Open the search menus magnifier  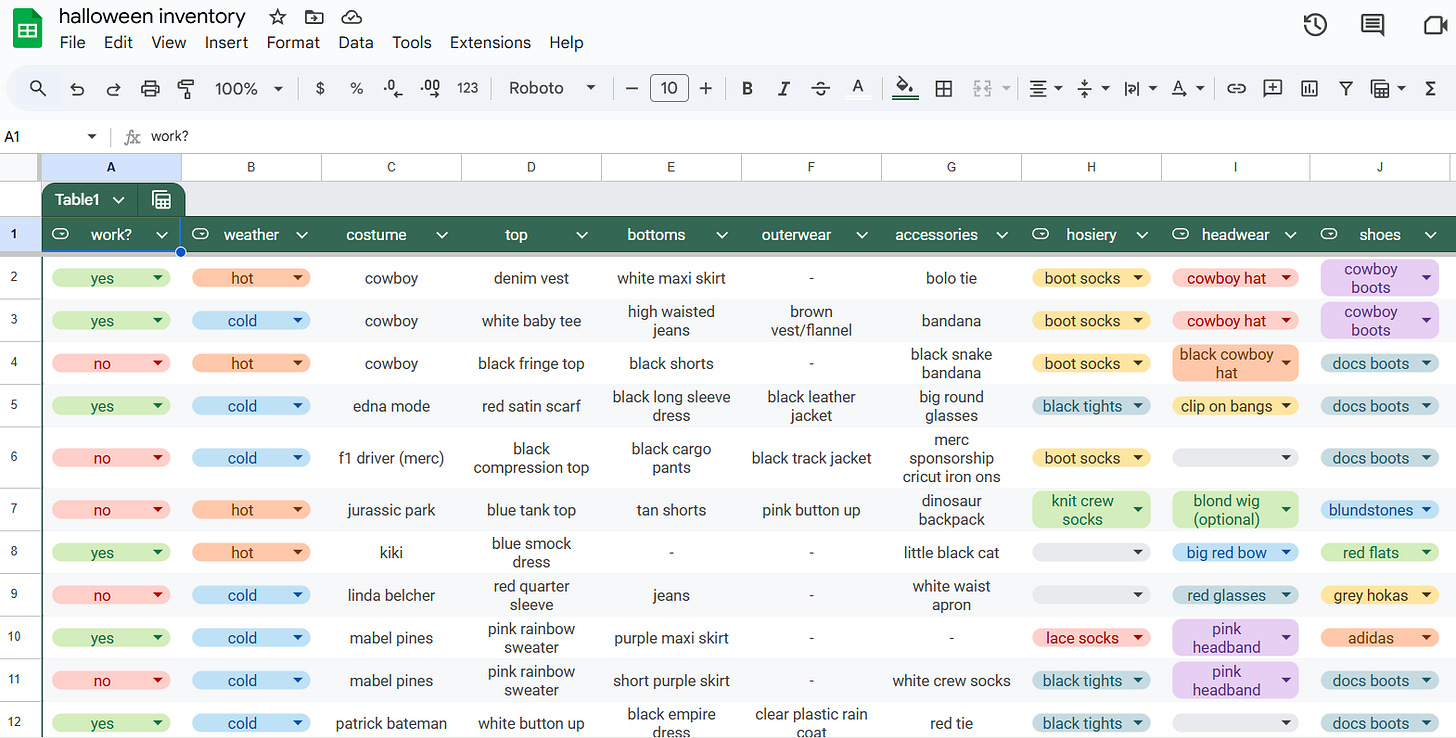tap(38, 88)
